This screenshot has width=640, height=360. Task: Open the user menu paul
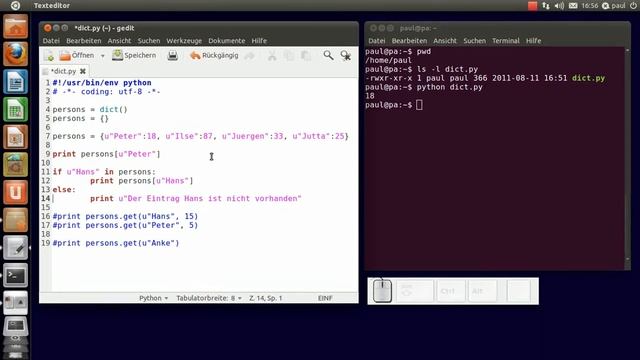coord(614,6)
